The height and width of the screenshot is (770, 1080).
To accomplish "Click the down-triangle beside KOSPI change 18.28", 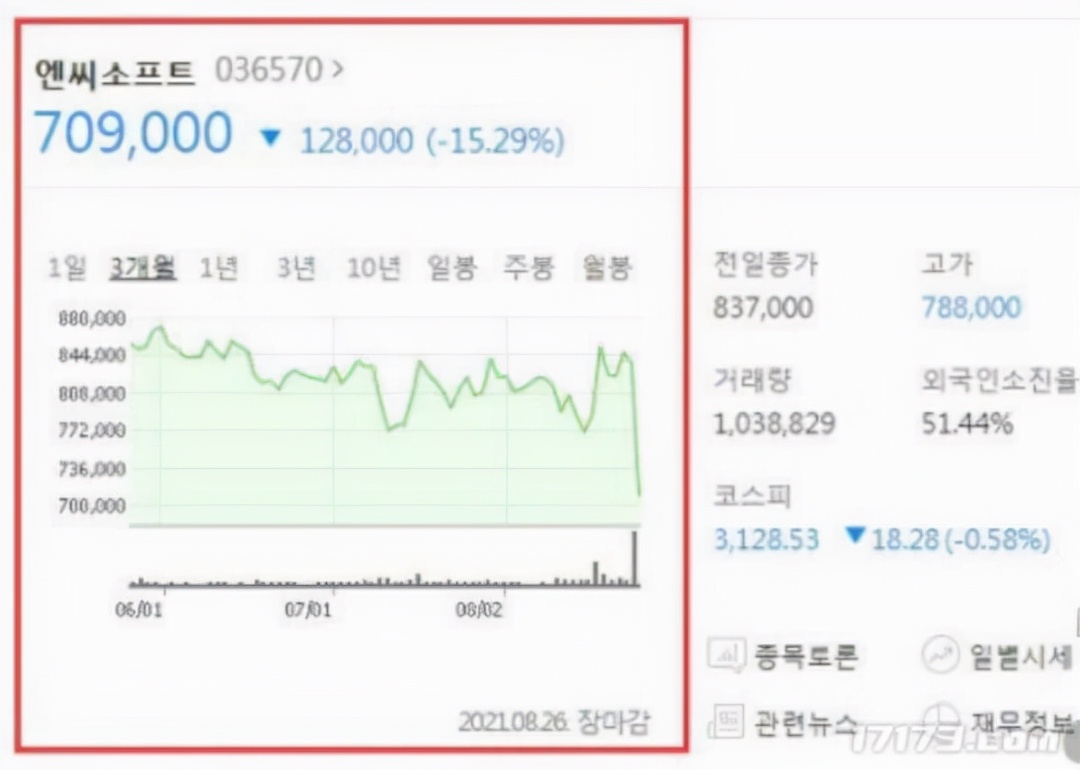I will point(855,537).
